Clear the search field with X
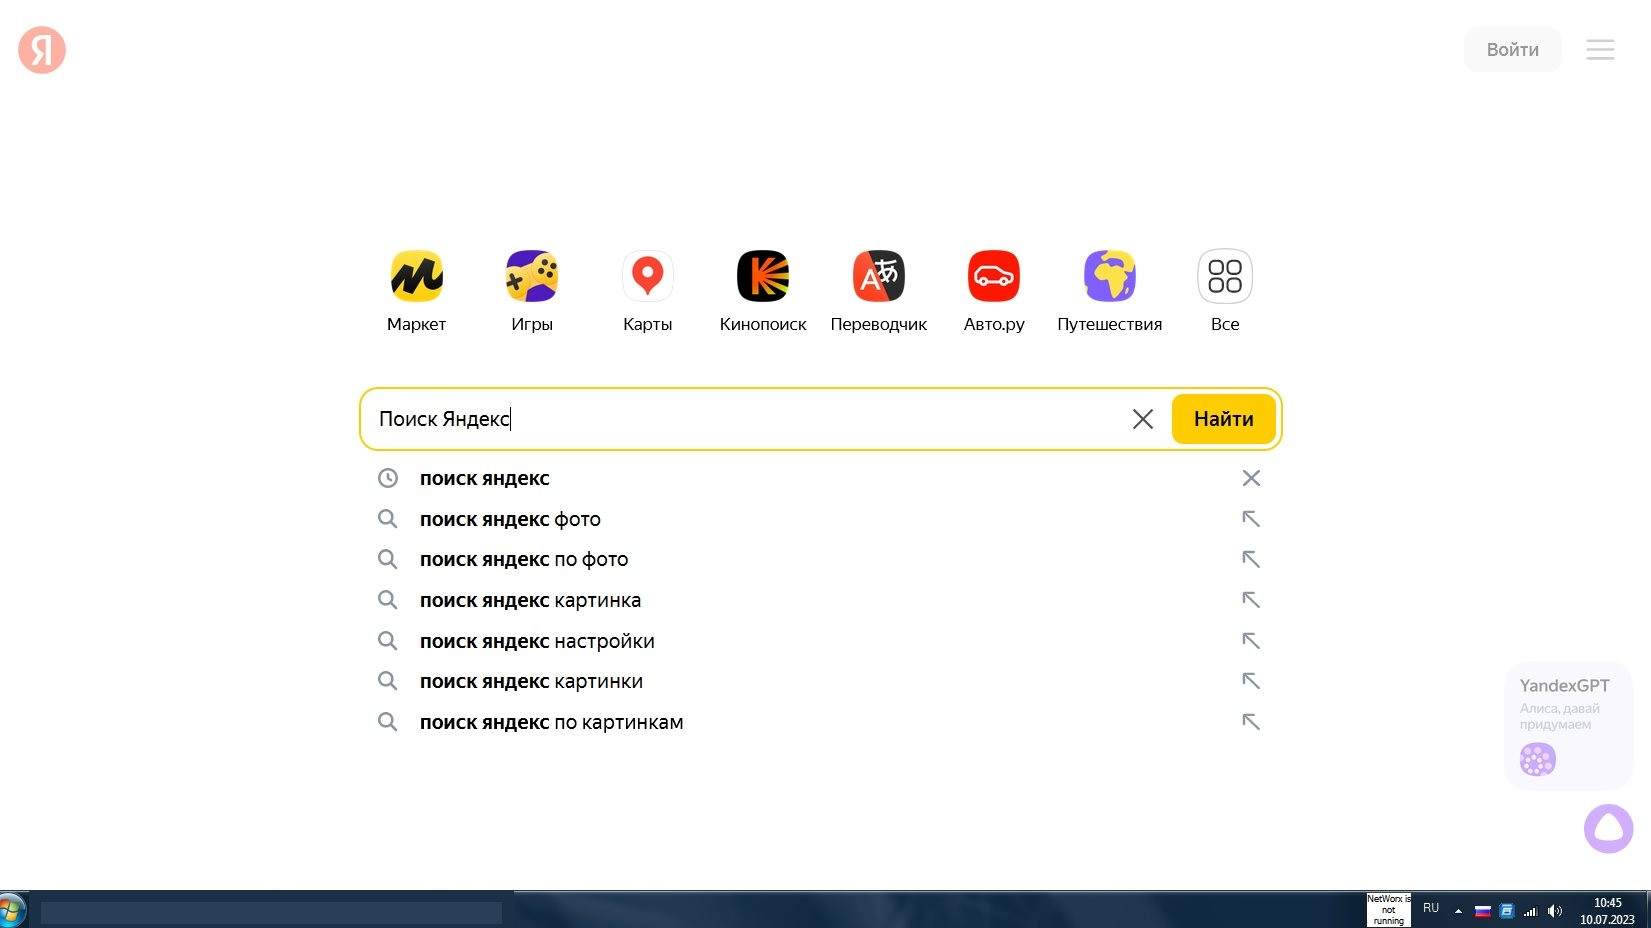The height and width of the screenshot is (928, 1651). [x=1143, y=419]
